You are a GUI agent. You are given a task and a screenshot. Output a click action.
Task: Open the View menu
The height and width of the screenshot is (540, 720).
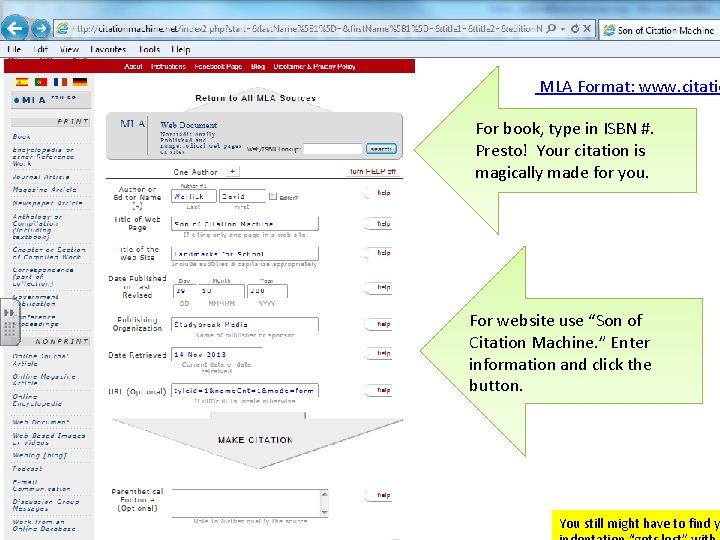69,49
